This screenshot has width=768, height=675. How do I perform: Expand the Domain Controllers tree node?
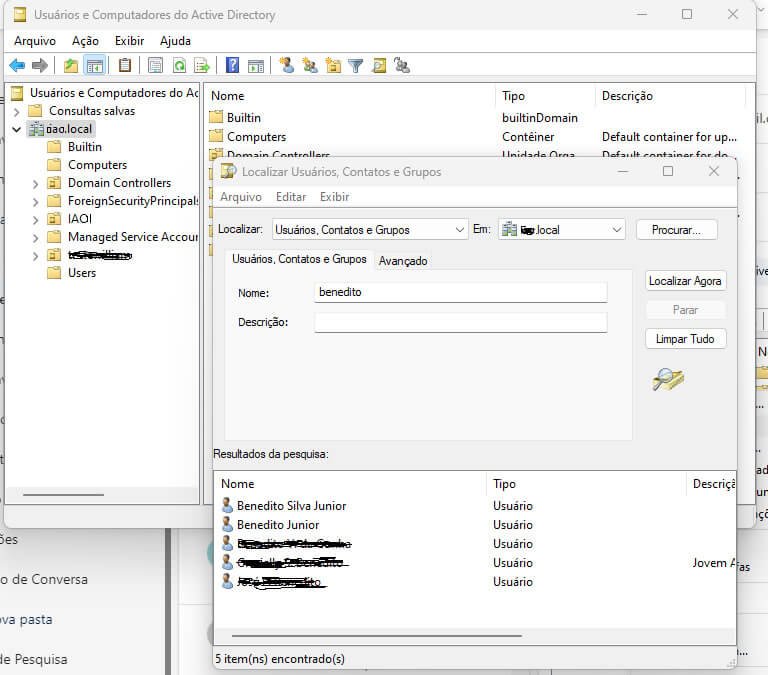coord(35,184)
